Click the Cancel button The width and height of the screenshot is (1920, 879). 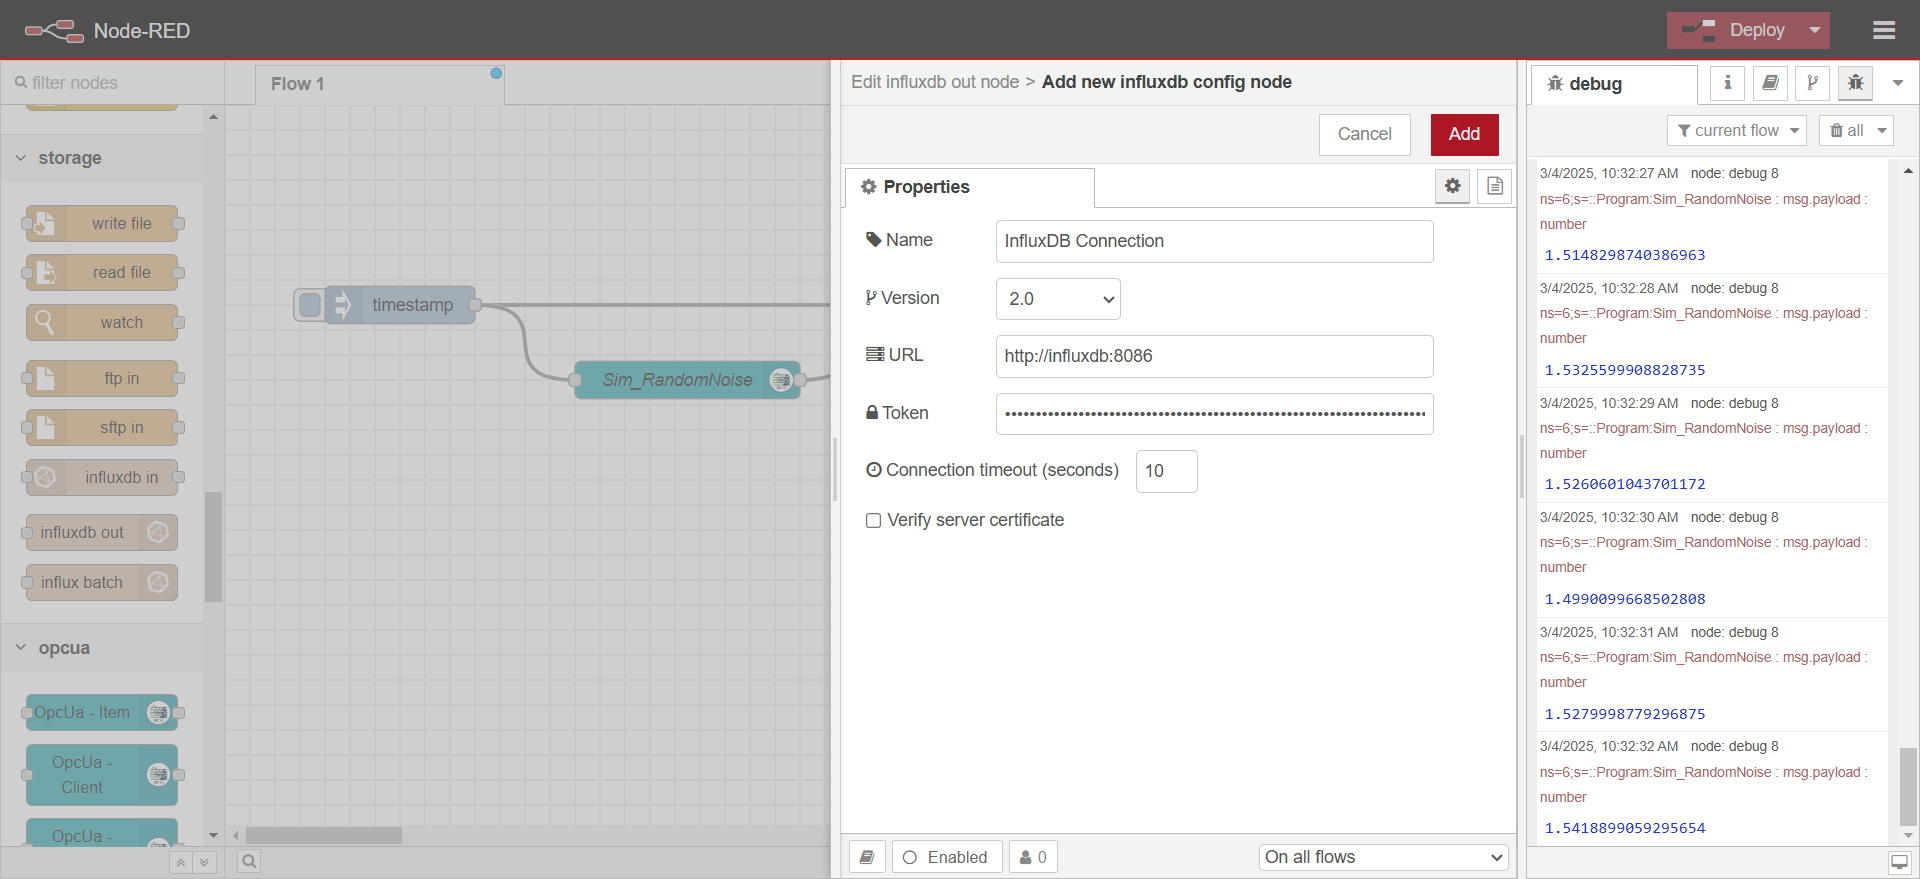click(x=1364, y=134)
